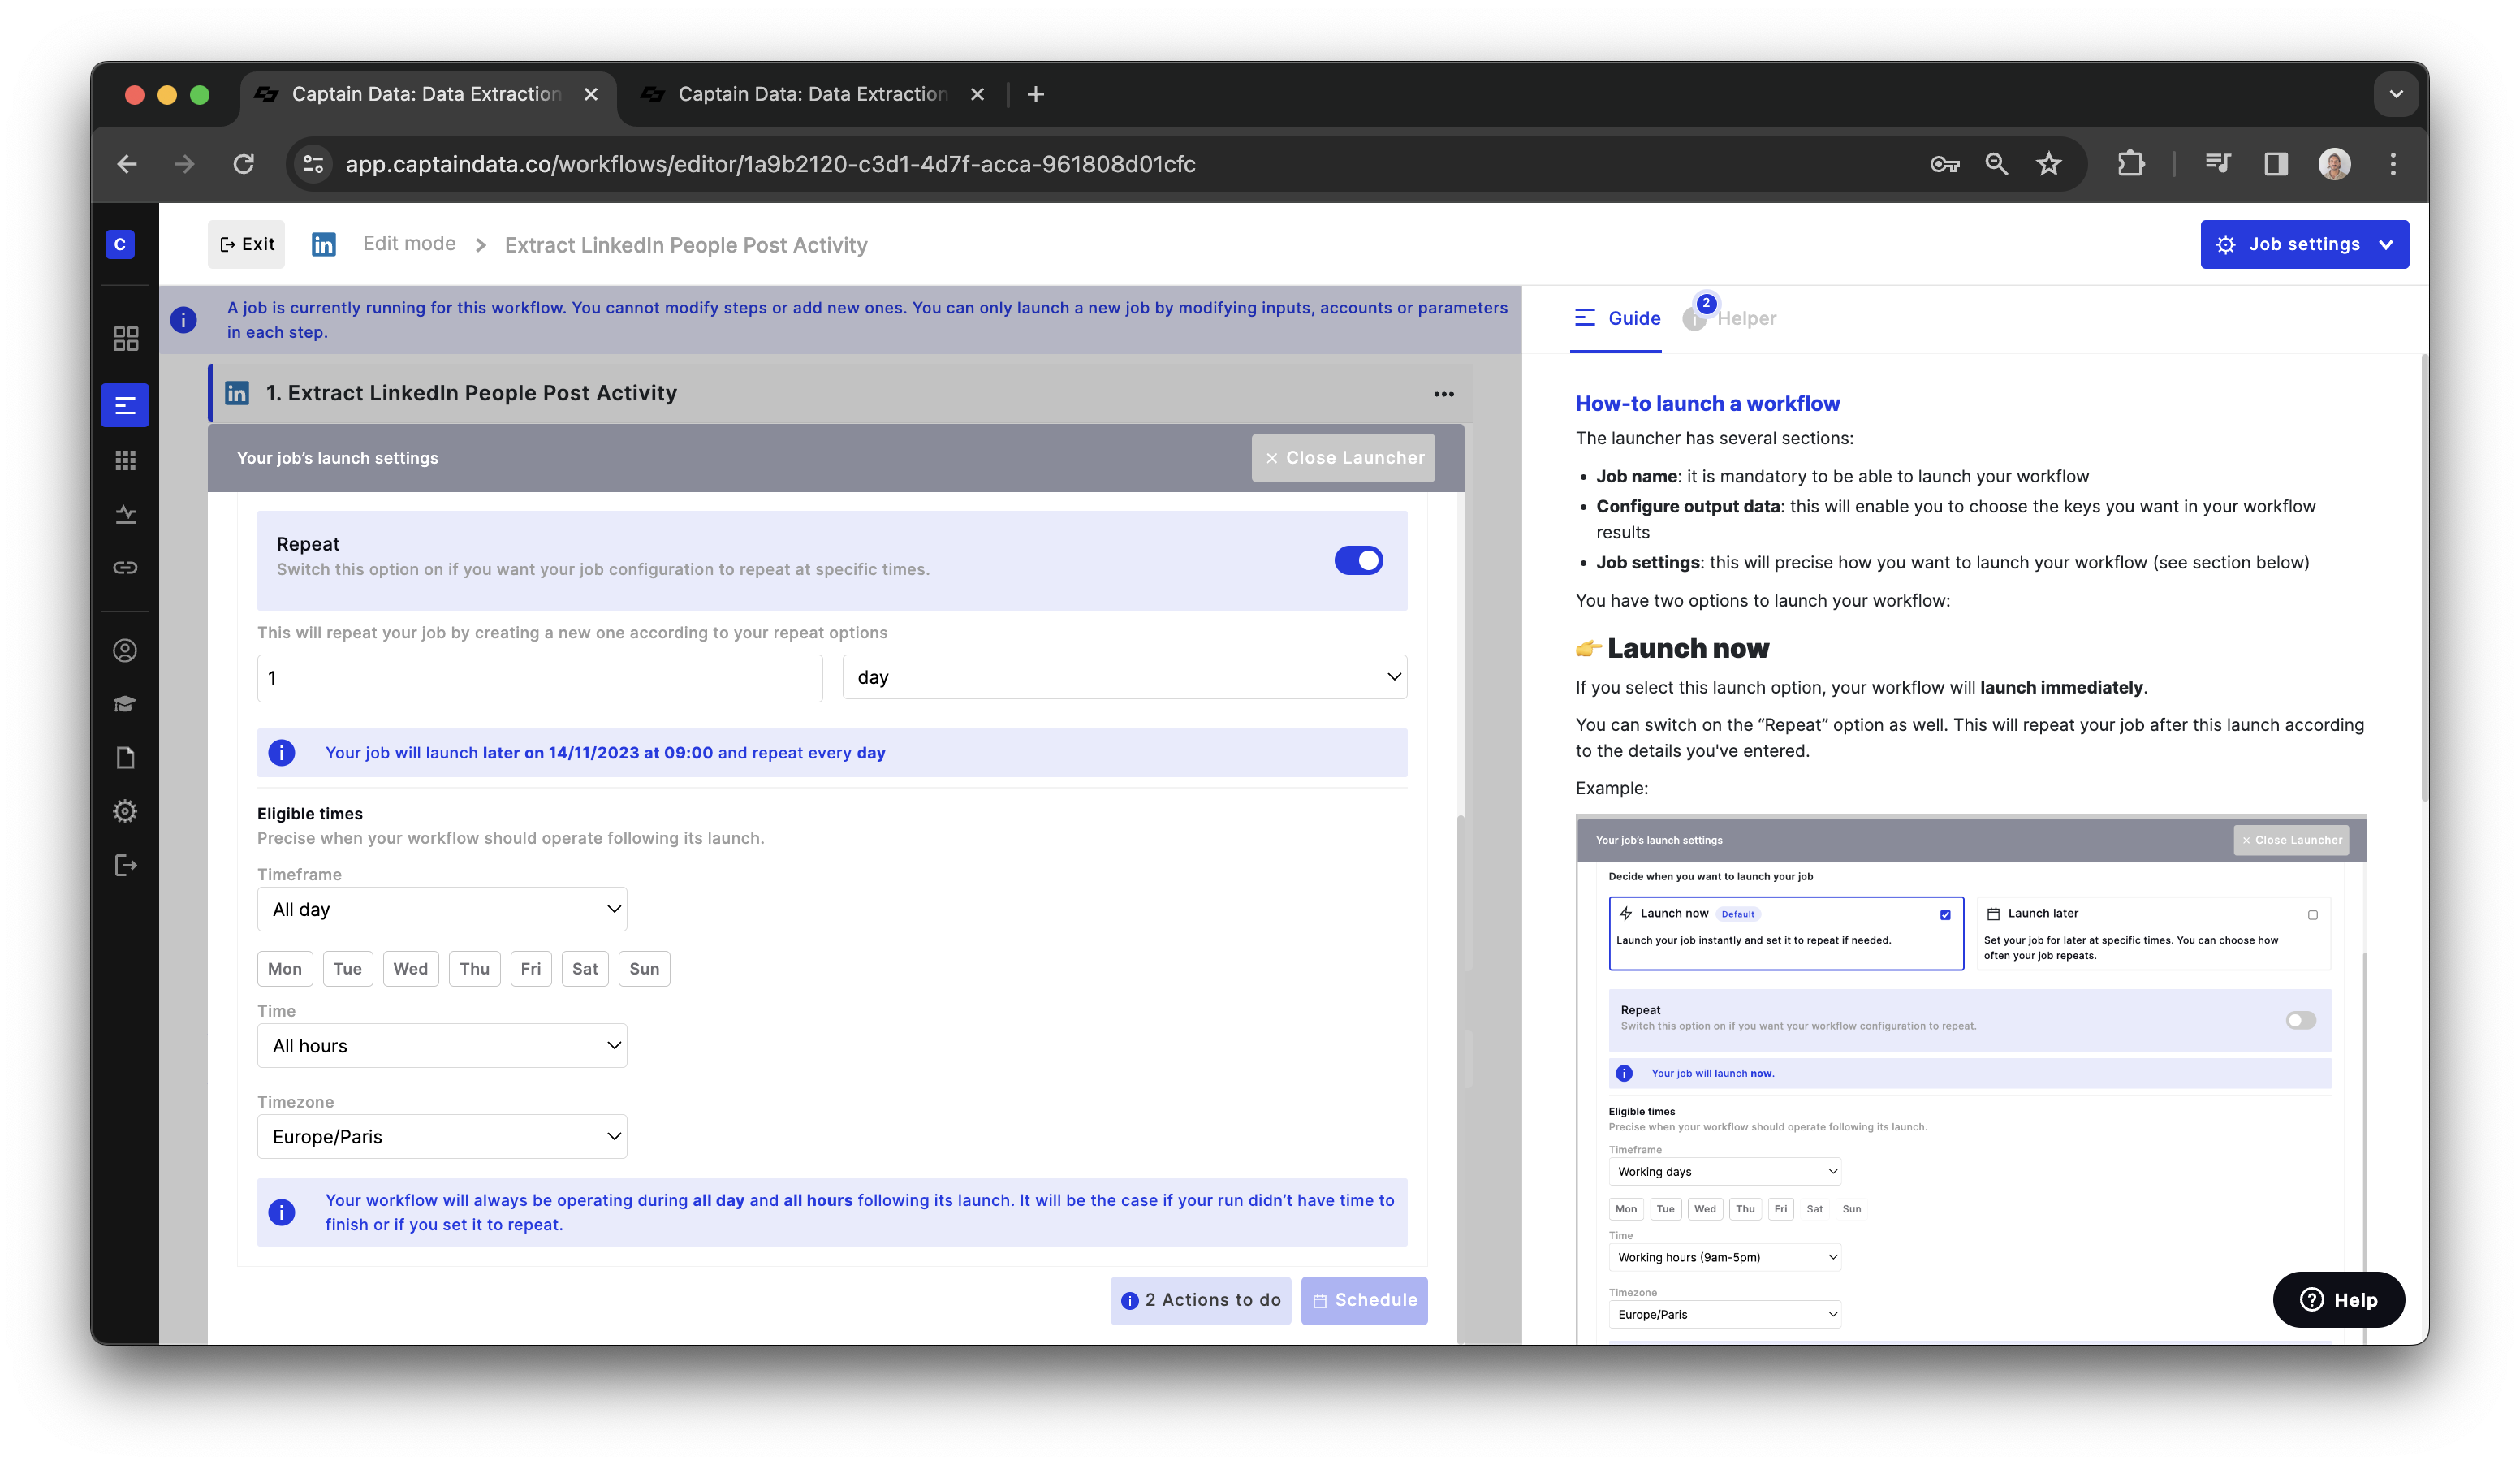Click the zoom magnifier icon in address bar
This screenshot has width=2520, height=1465.
[1996, 164]
